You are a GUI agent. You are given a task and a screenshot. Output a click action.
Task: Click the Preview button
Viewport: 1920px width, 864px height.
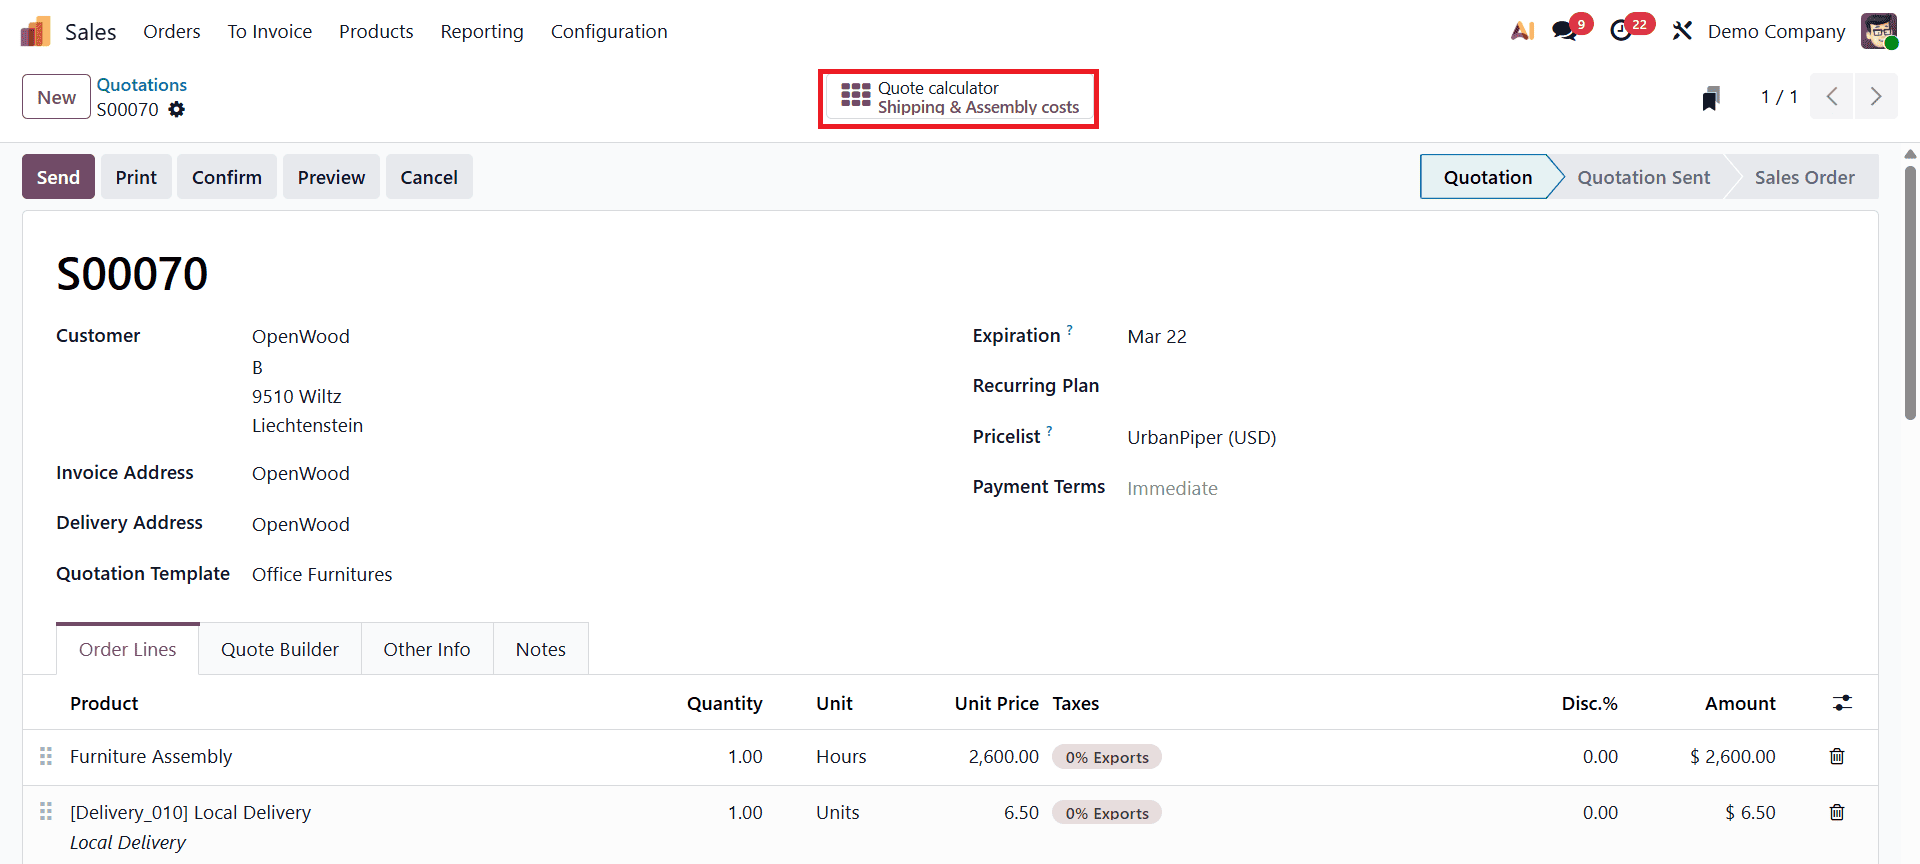[x=331, y=177]
